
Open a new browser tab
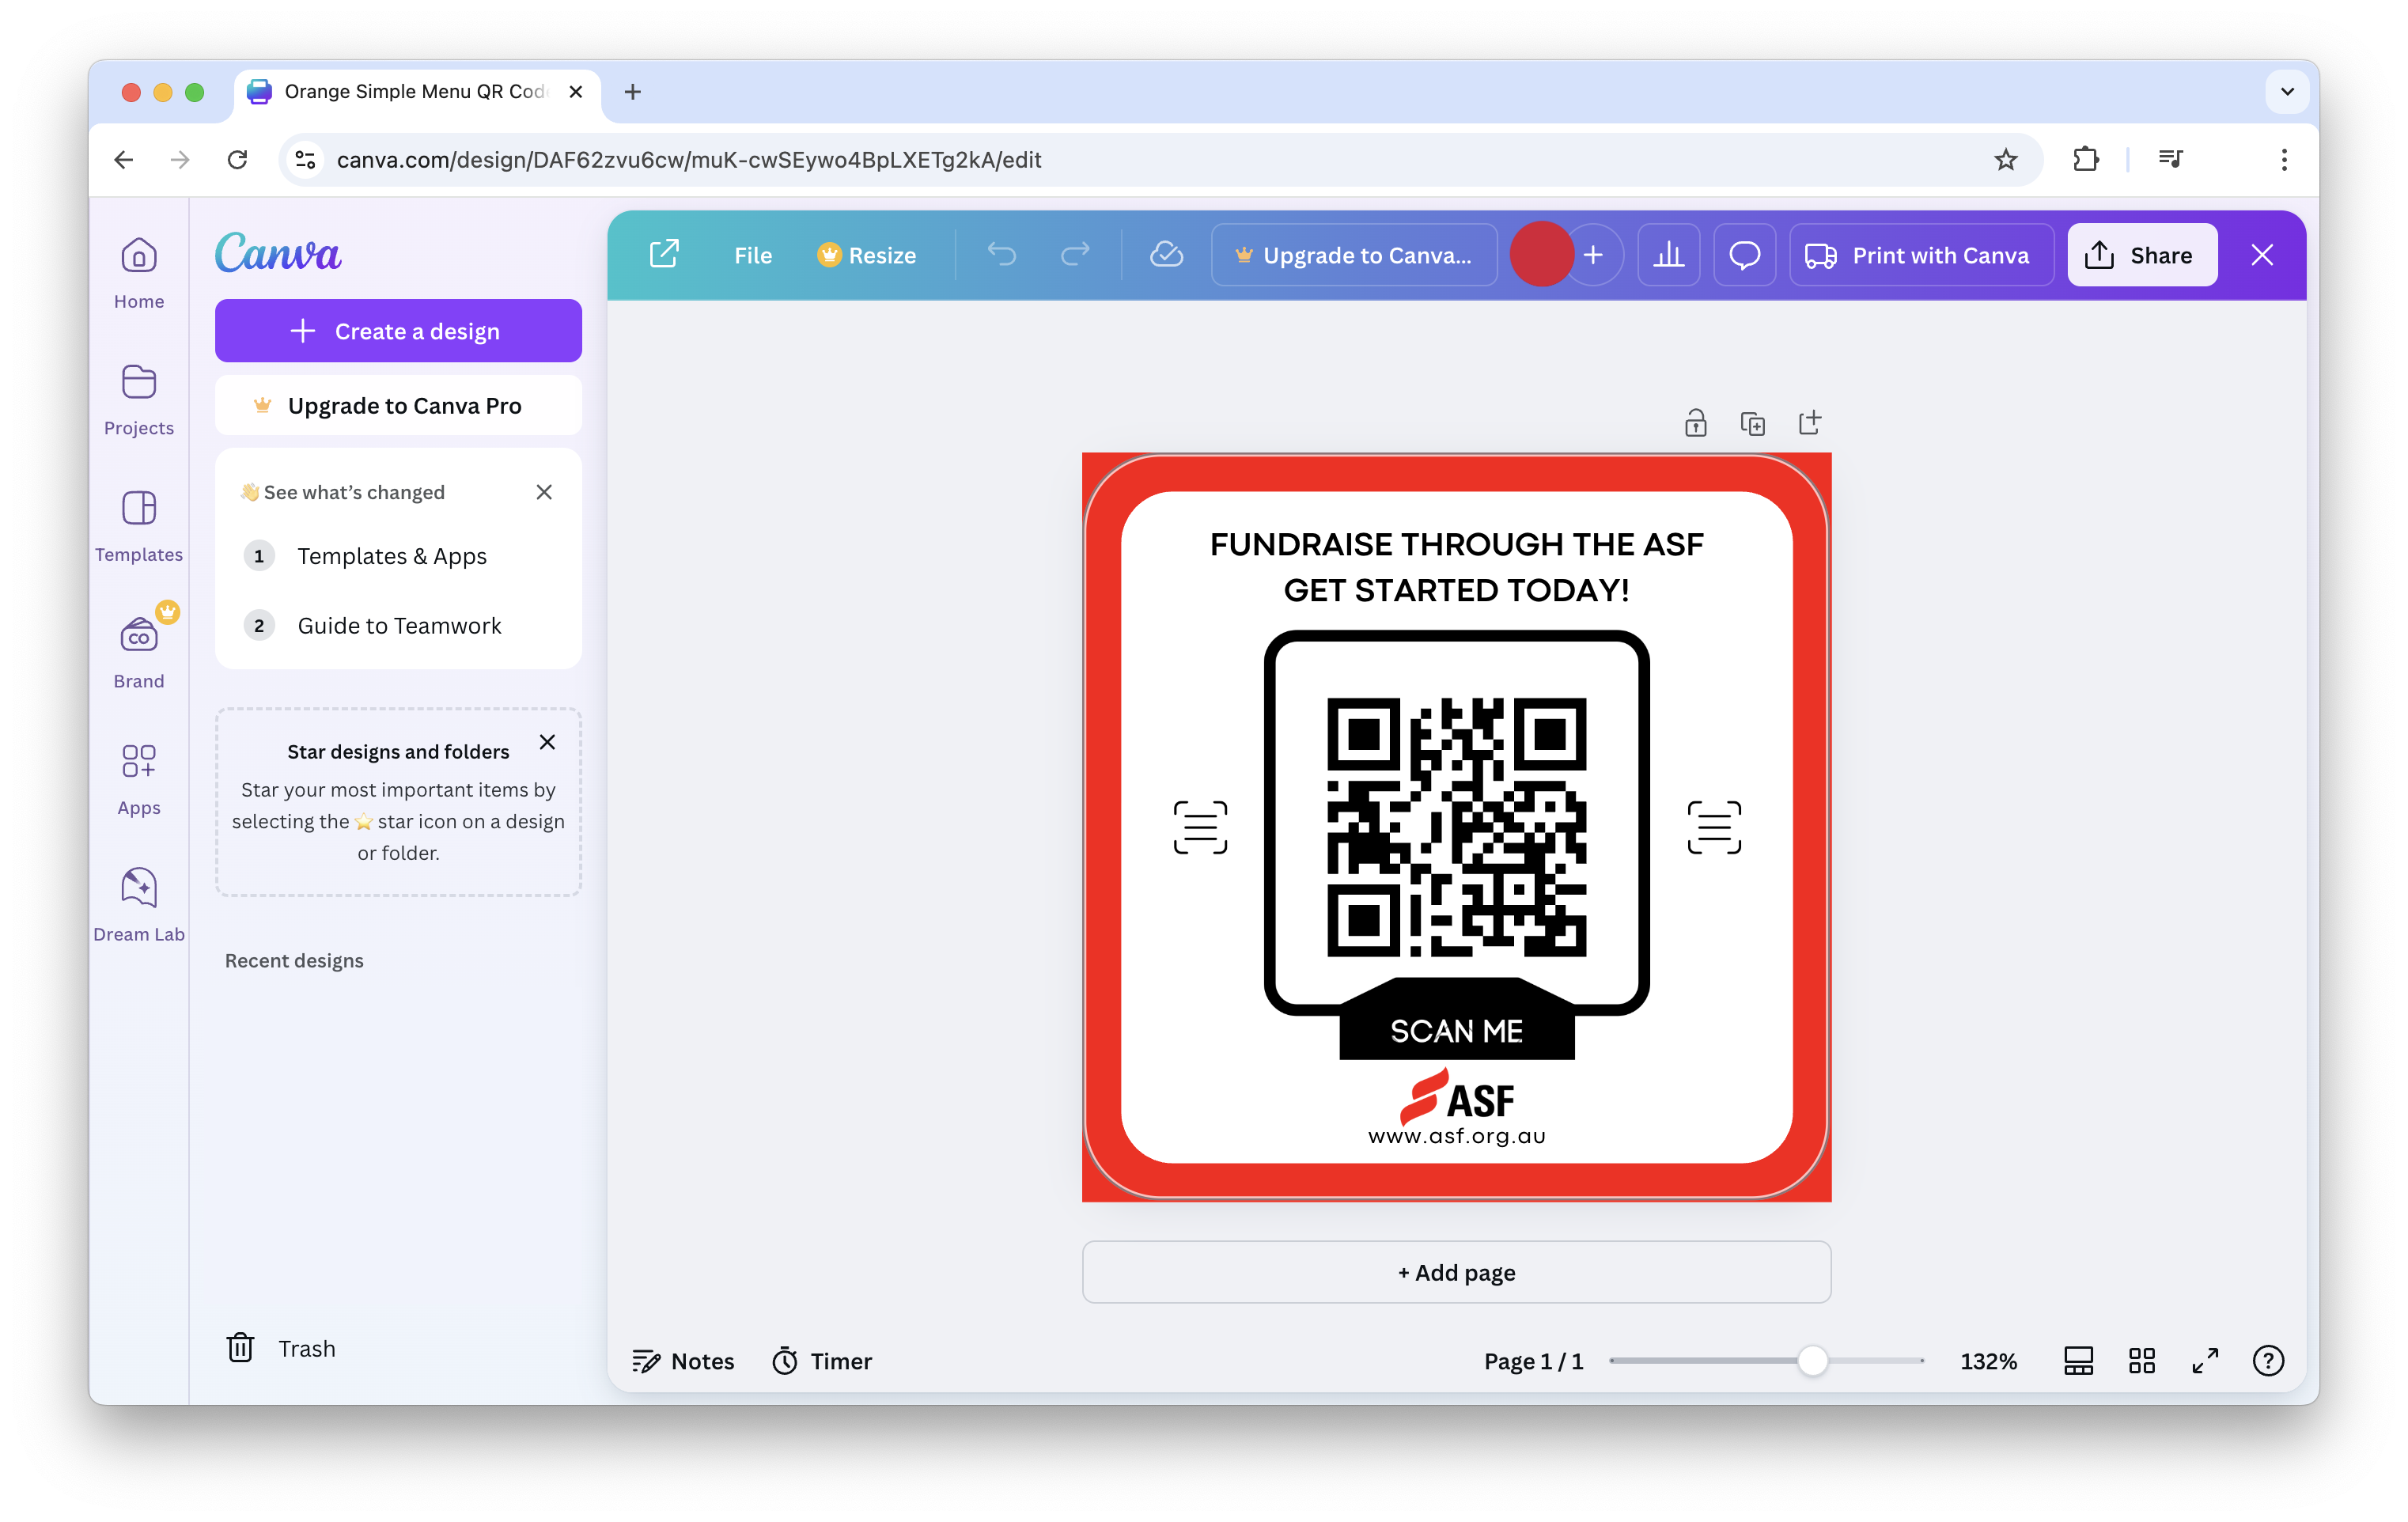click(x=632, y=92)
